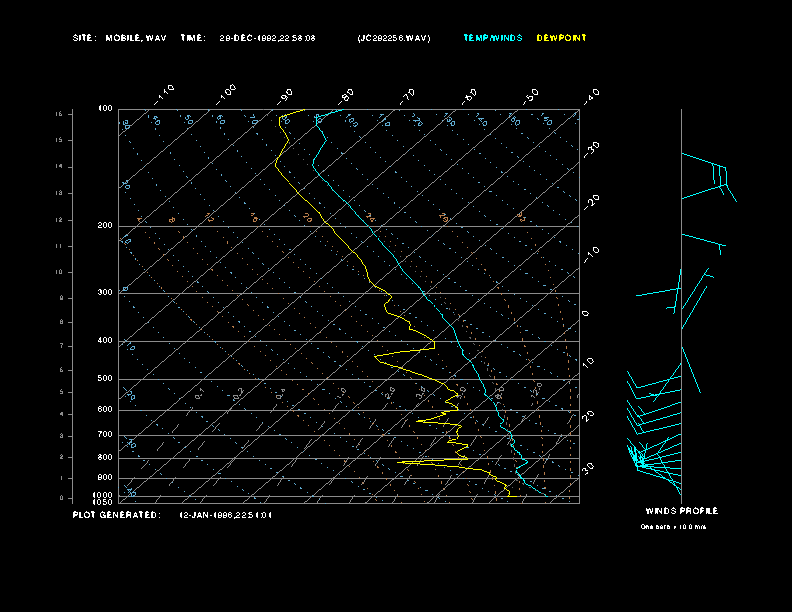Click the -110 temperature axis label
The height and width of the screenshot is (612, 792).
[x=164, y=94]
